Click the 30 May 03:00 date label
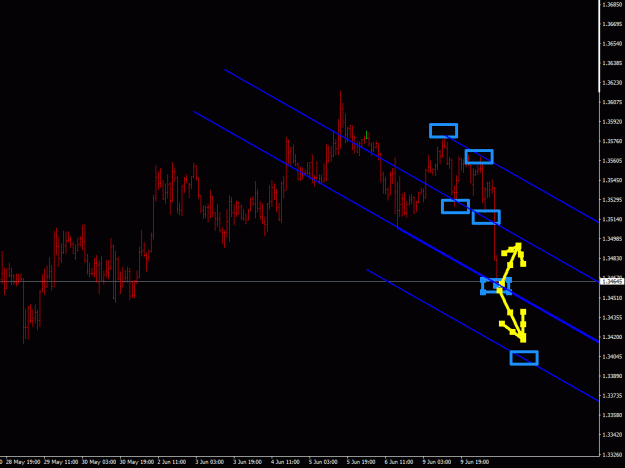Image resolution: width=625 pixels, height=468 pixels. click(99, 462)
